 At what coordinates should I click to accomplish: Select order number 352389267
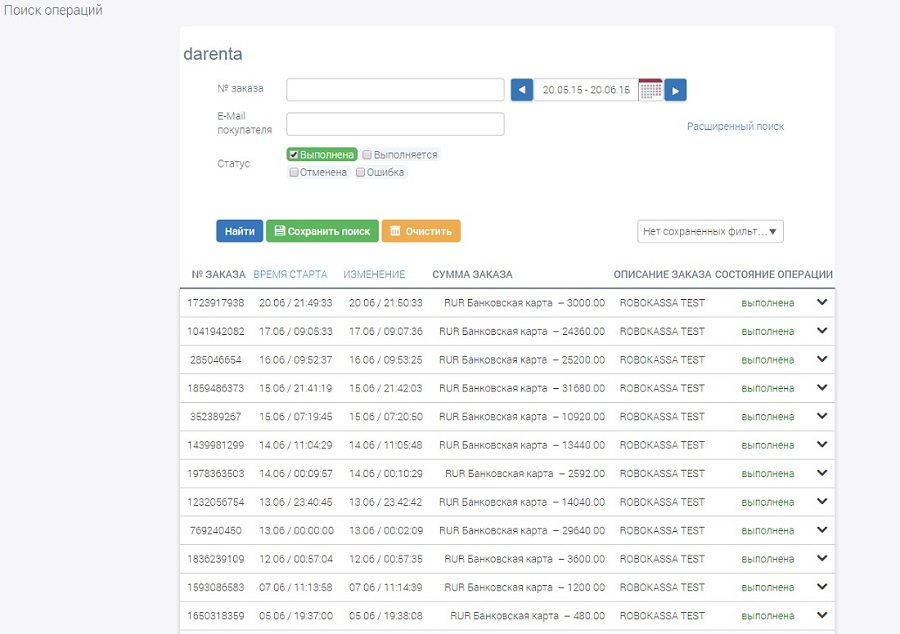coord(216,417)
